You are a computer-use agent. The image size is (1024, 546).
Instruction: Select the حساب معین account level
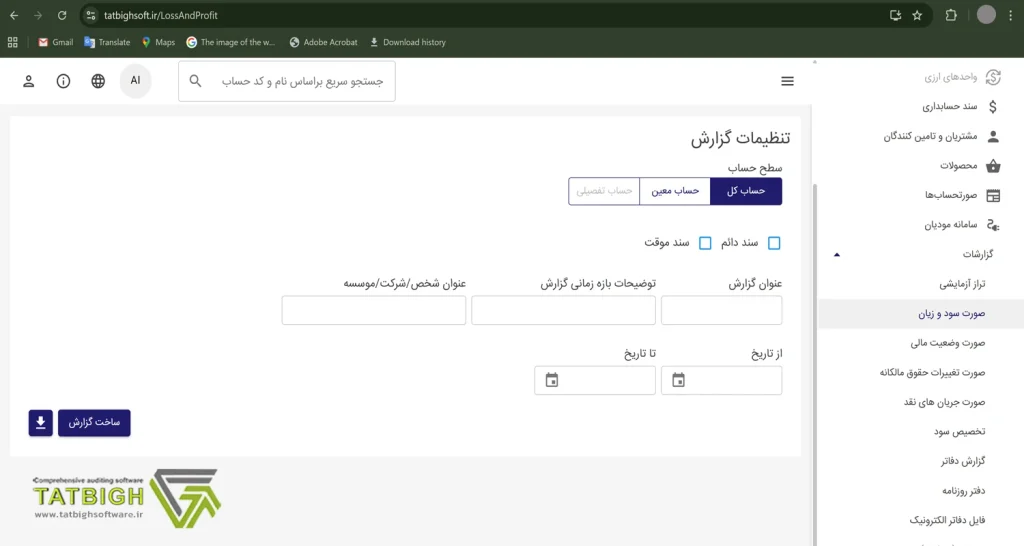tap(675, 191)
